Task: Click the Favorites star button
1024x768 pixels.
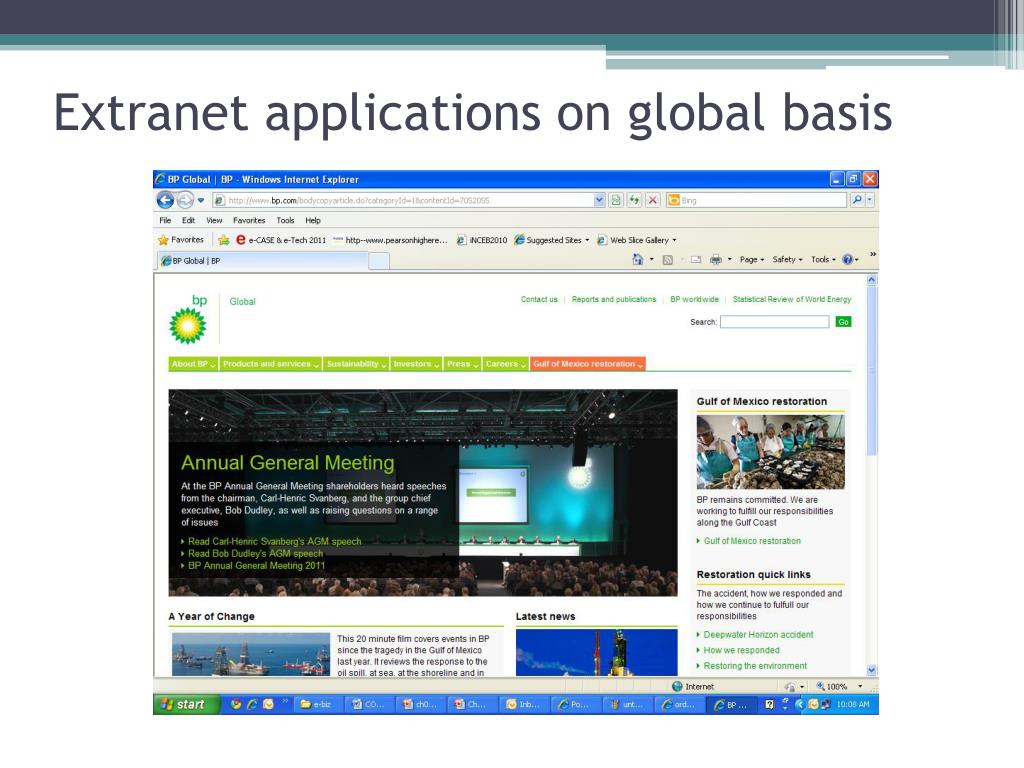Action: 181,240
